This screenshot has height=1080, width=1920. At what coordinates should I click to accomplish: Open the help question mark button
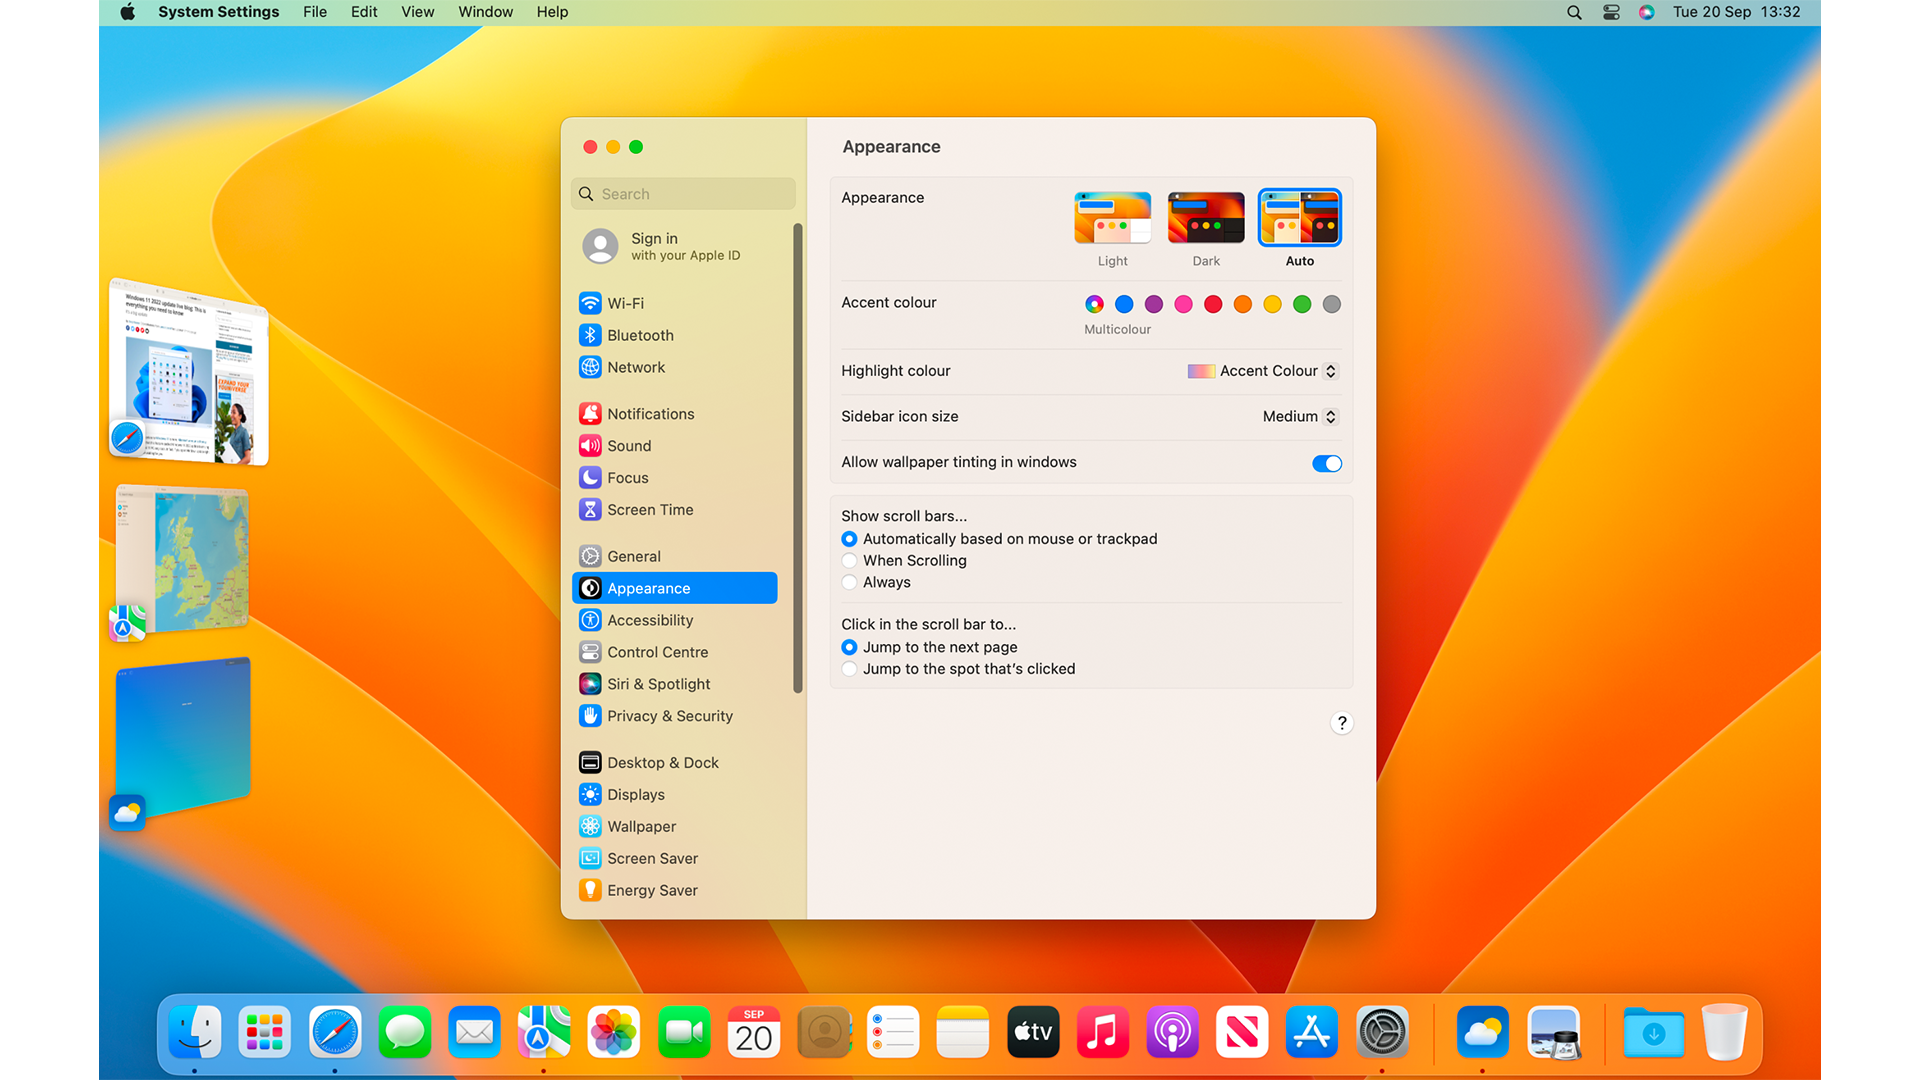(1342, 723)
